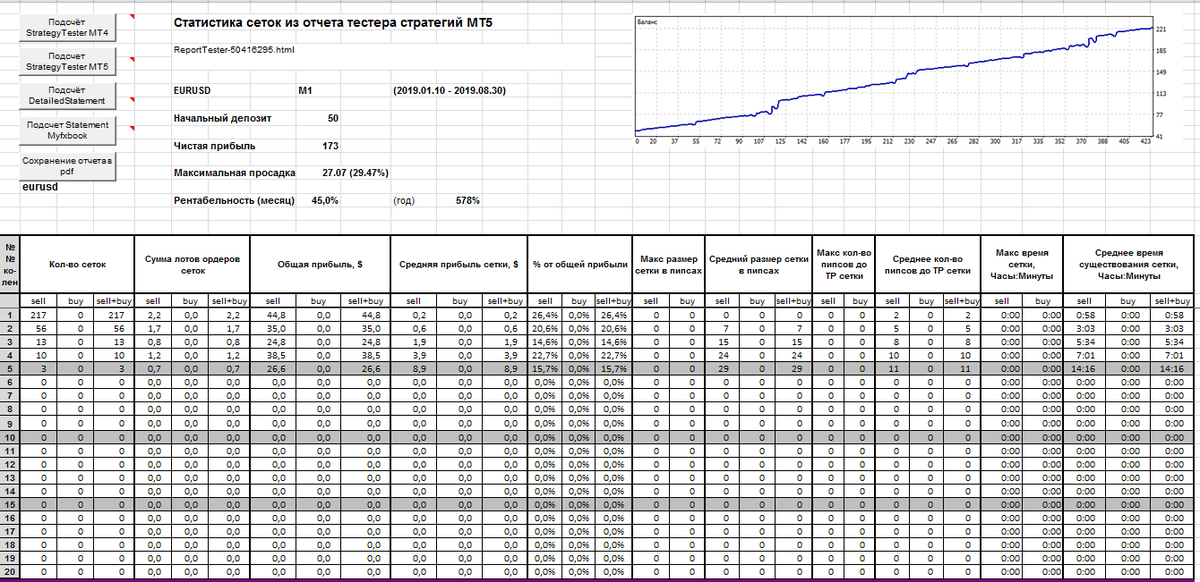Click the initial deposit value 50
The width and height of the screenshot is (1200, 582).
[x=333, y=118]
